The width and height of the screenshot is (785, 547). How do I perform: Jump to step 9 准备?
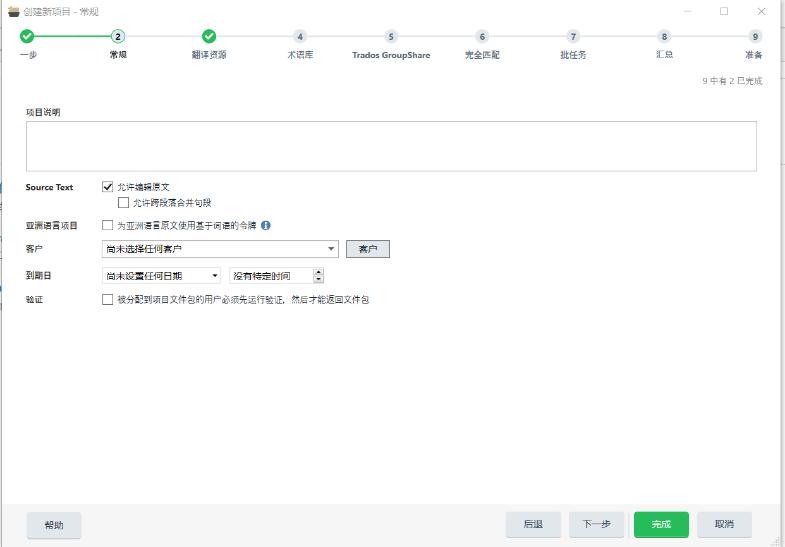tap(755, 36)
